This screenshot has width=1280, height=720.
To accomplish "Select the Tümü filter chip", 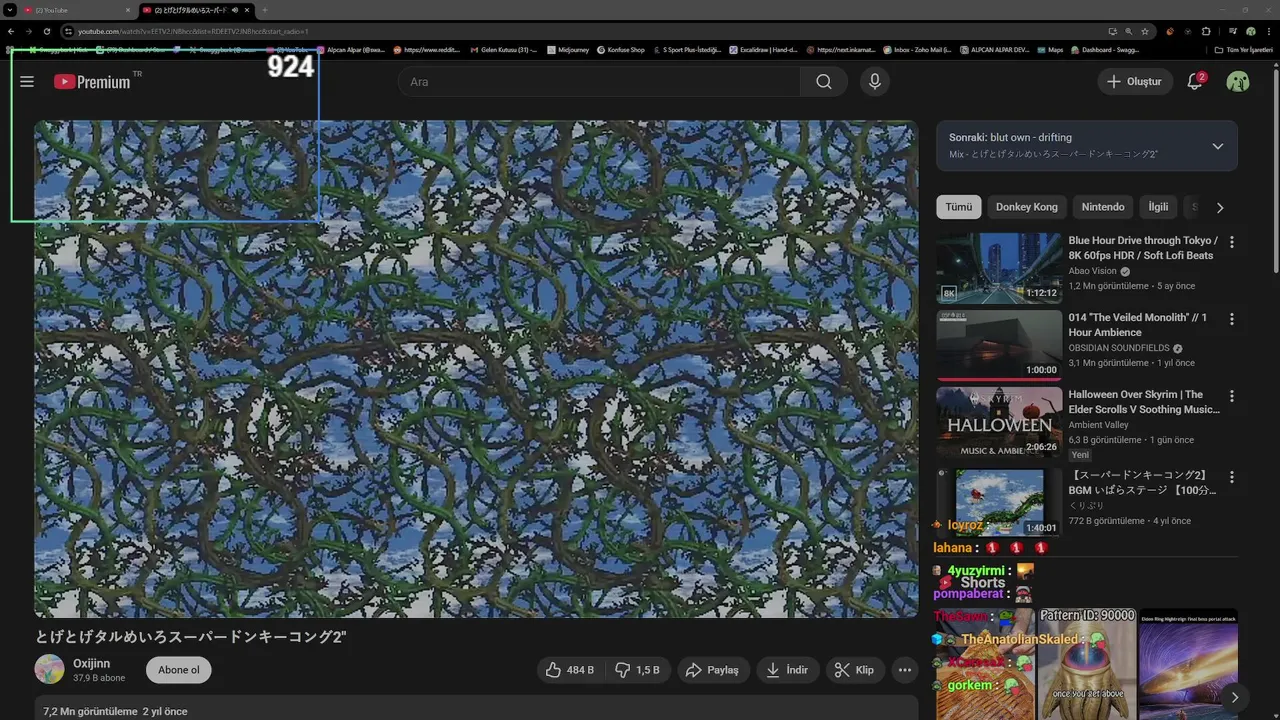I will pos(958,207).
